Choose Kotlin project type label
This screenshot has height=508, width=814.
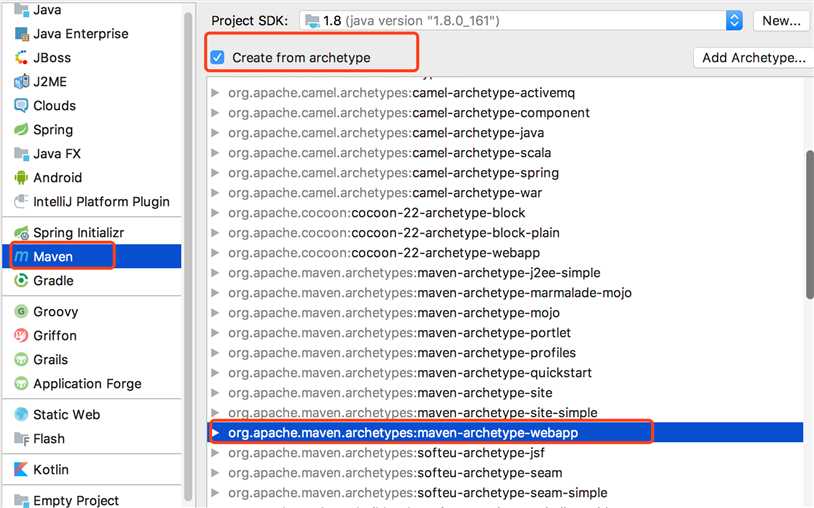coord(51,470)
